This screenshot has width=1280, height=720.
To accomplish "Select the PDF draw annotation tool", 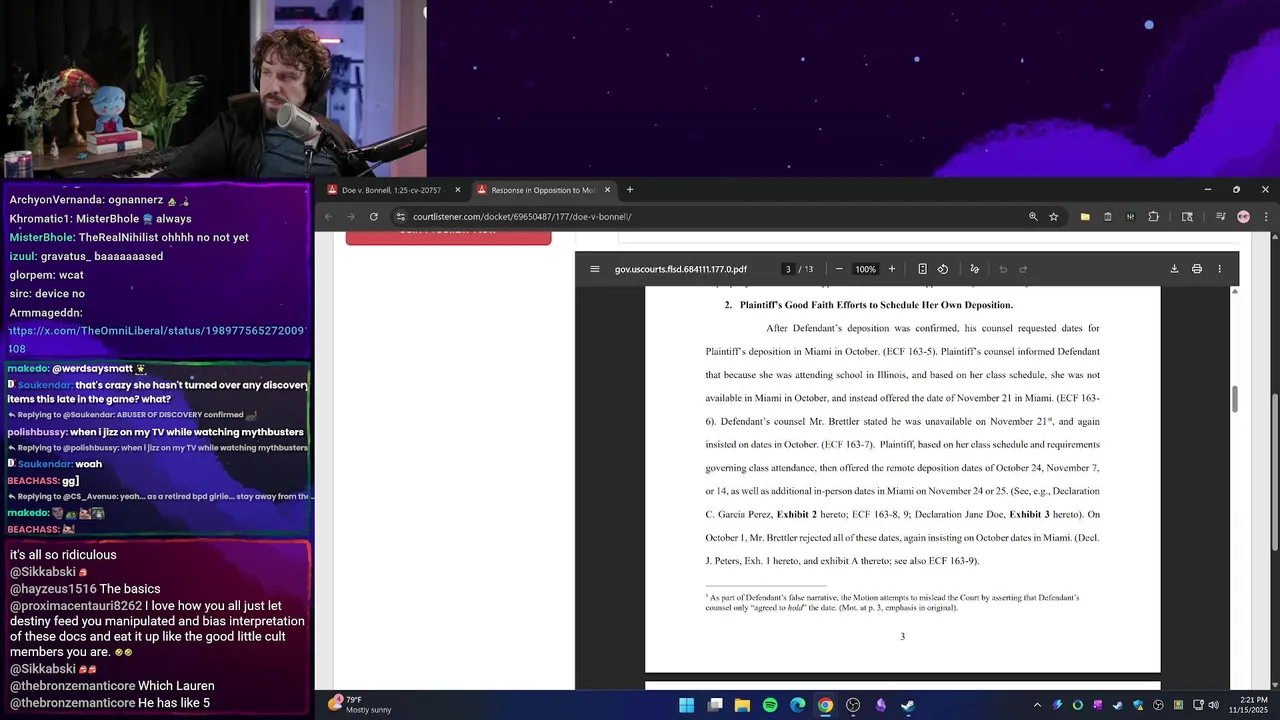I will click(x=975, y=269).
